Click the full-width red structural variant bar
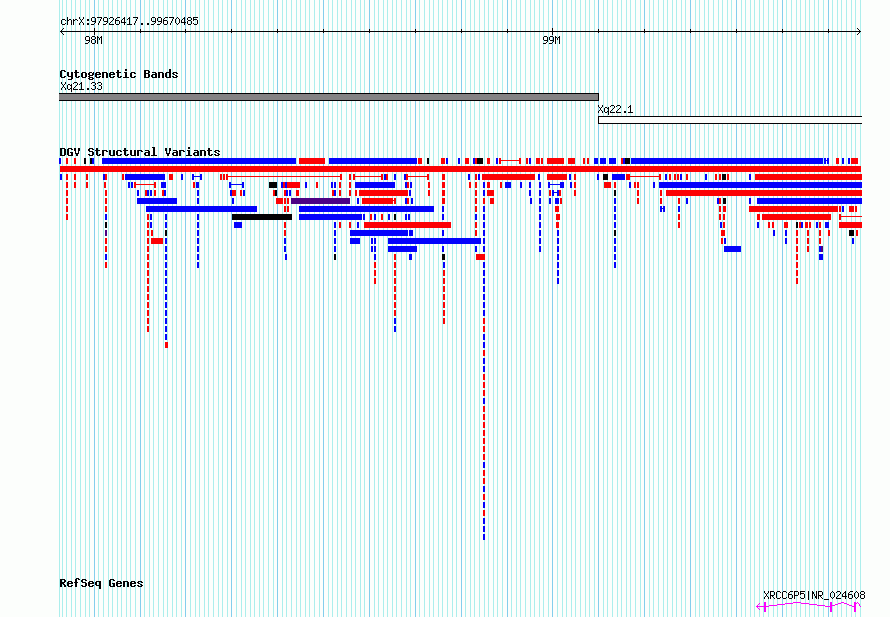 (460, 169)
